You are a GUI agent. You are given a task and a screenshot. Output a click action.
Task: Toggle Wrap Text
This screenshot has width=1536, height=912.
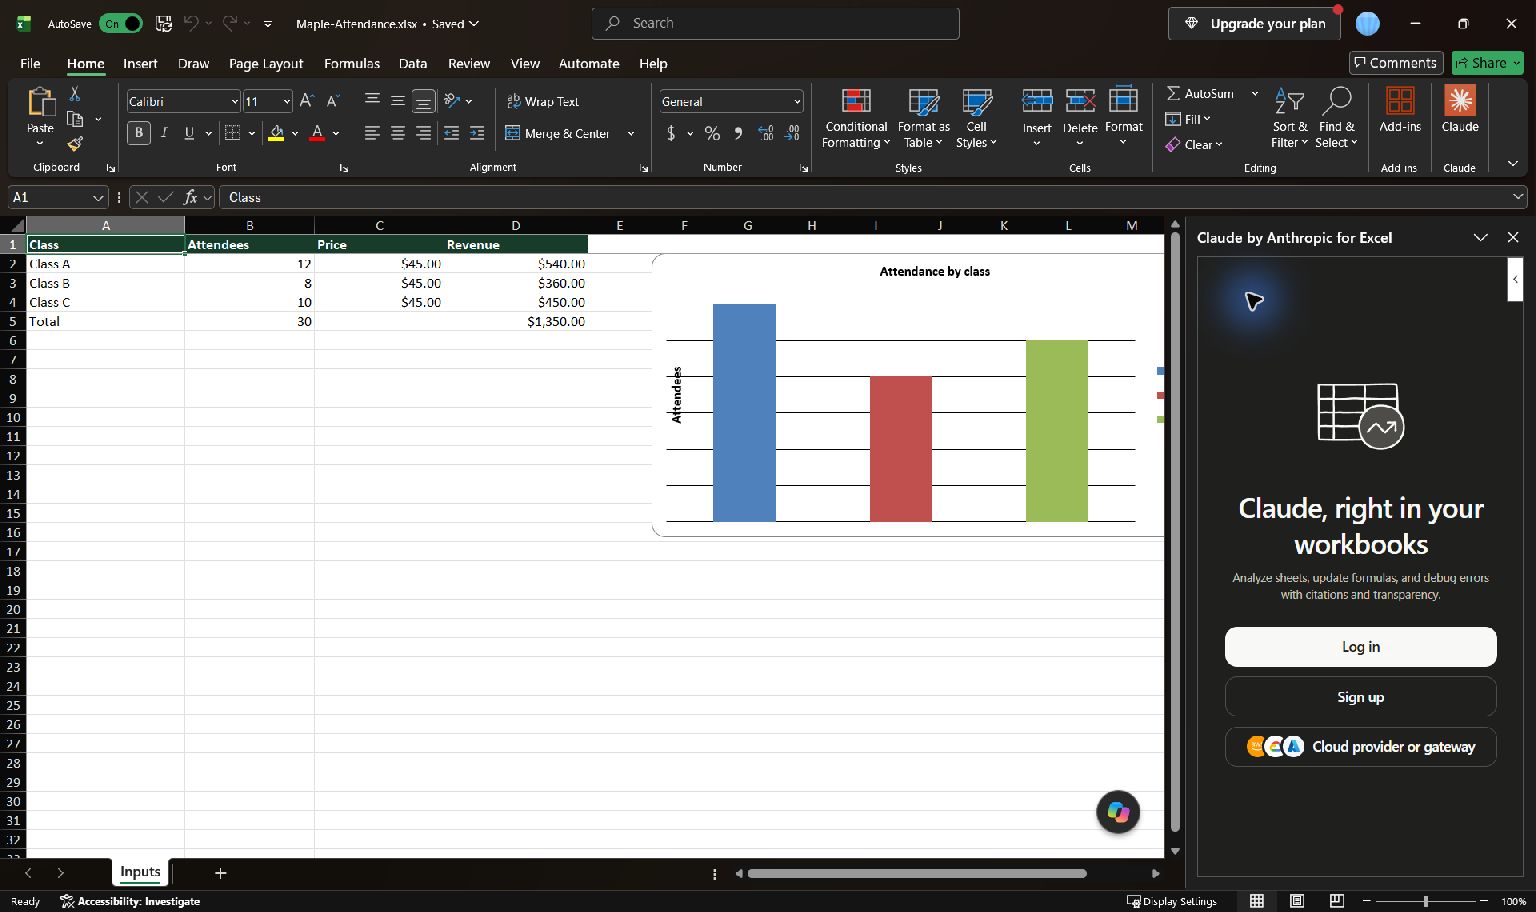tap(543, 101)
